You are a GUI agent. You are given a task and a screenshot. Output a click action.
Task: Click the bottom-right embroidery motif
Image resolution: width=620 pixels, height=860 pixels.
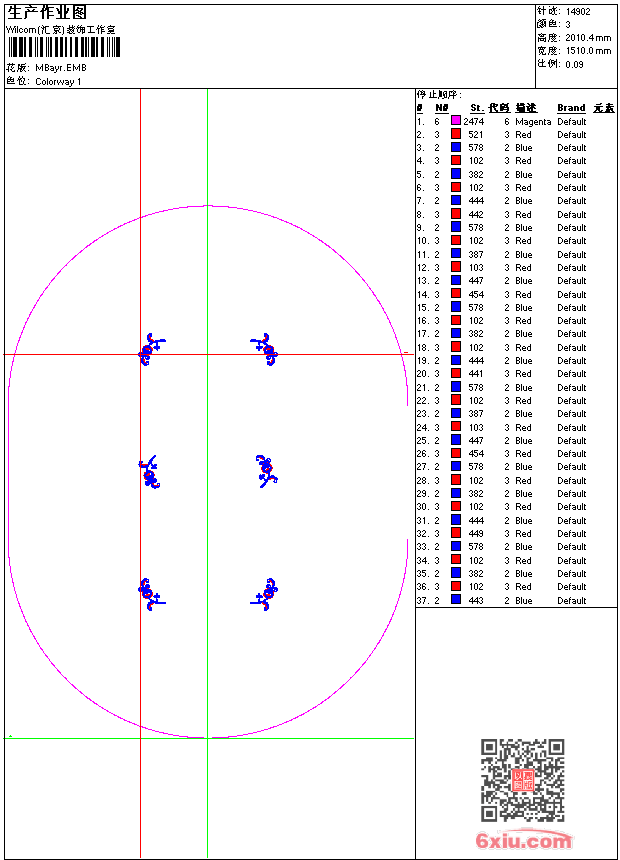coord(266,593)
